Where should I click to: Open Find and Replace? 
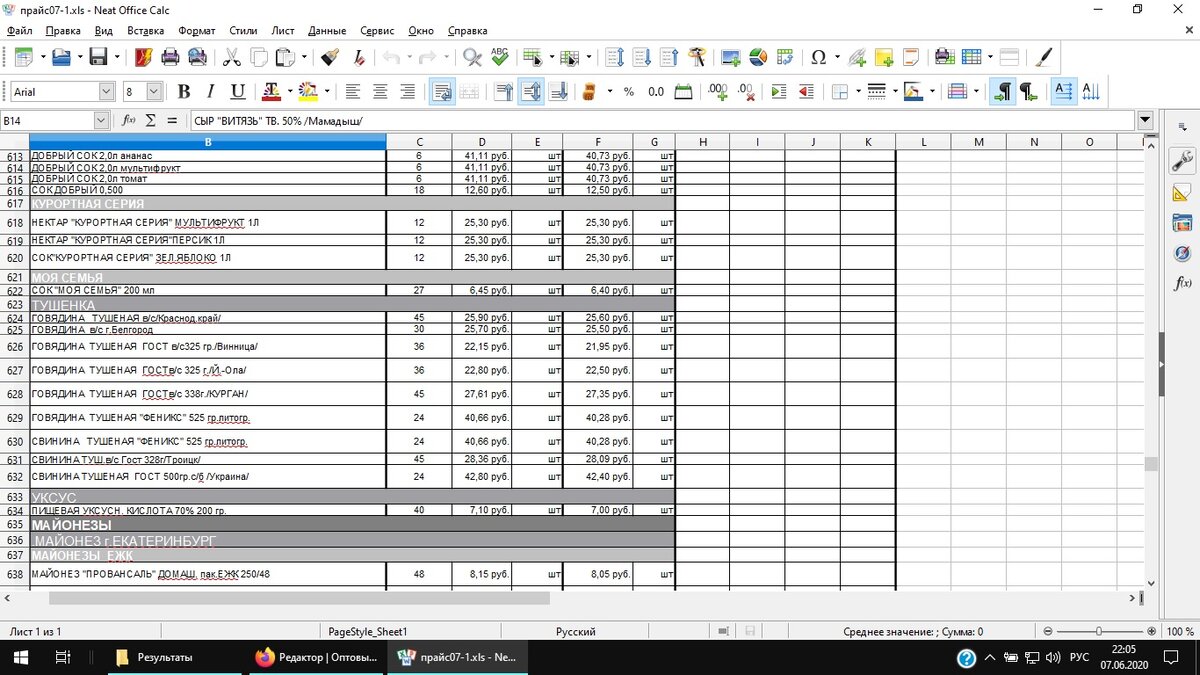[472, 57]
